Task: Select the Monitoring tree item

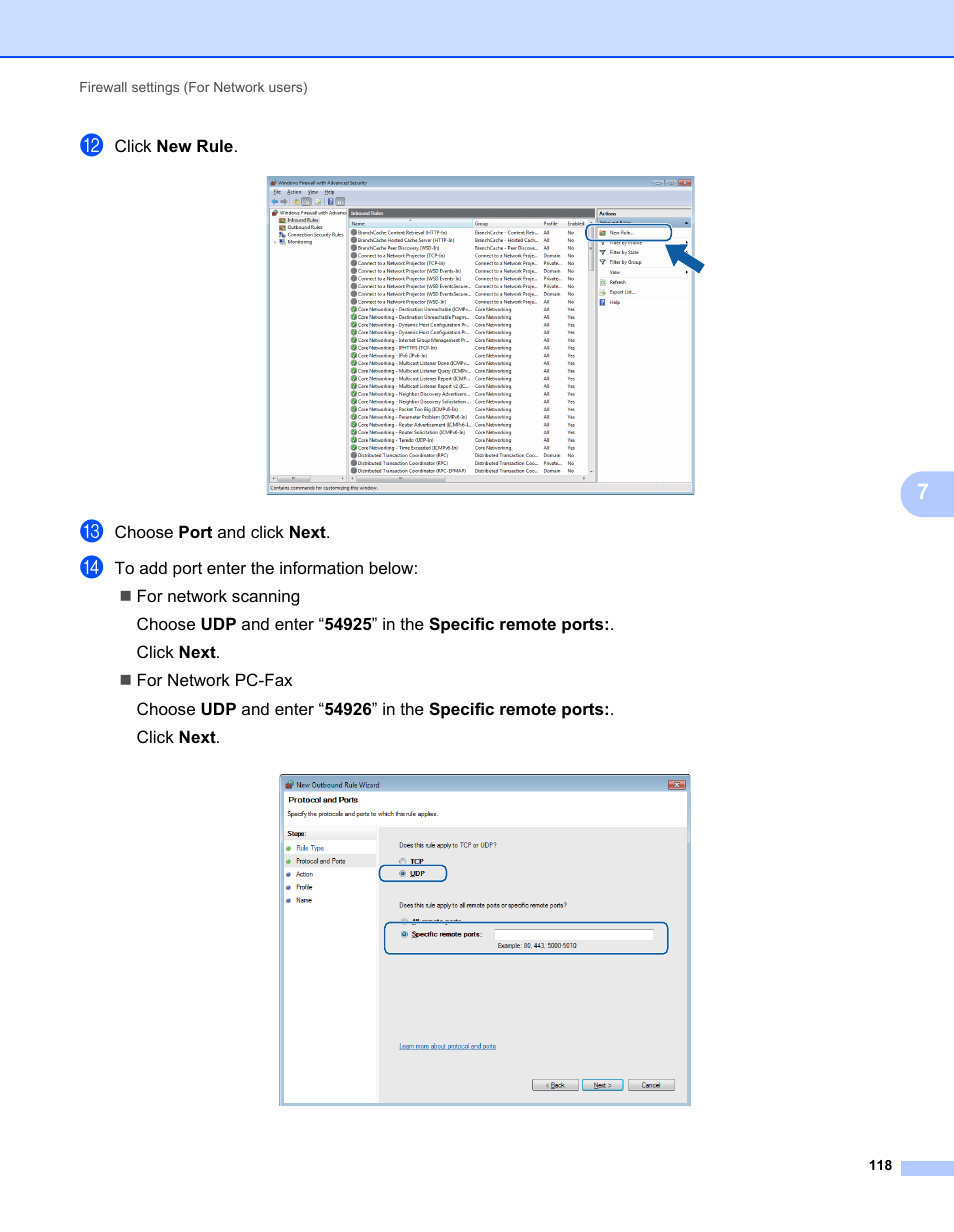Action: coord(300,242)
